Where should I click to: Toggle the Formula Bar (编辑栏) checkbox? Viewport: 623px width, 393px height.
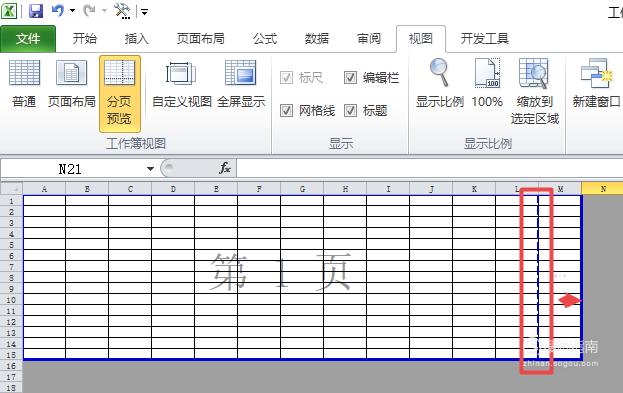pyautogui.click(x=350, y=77)
